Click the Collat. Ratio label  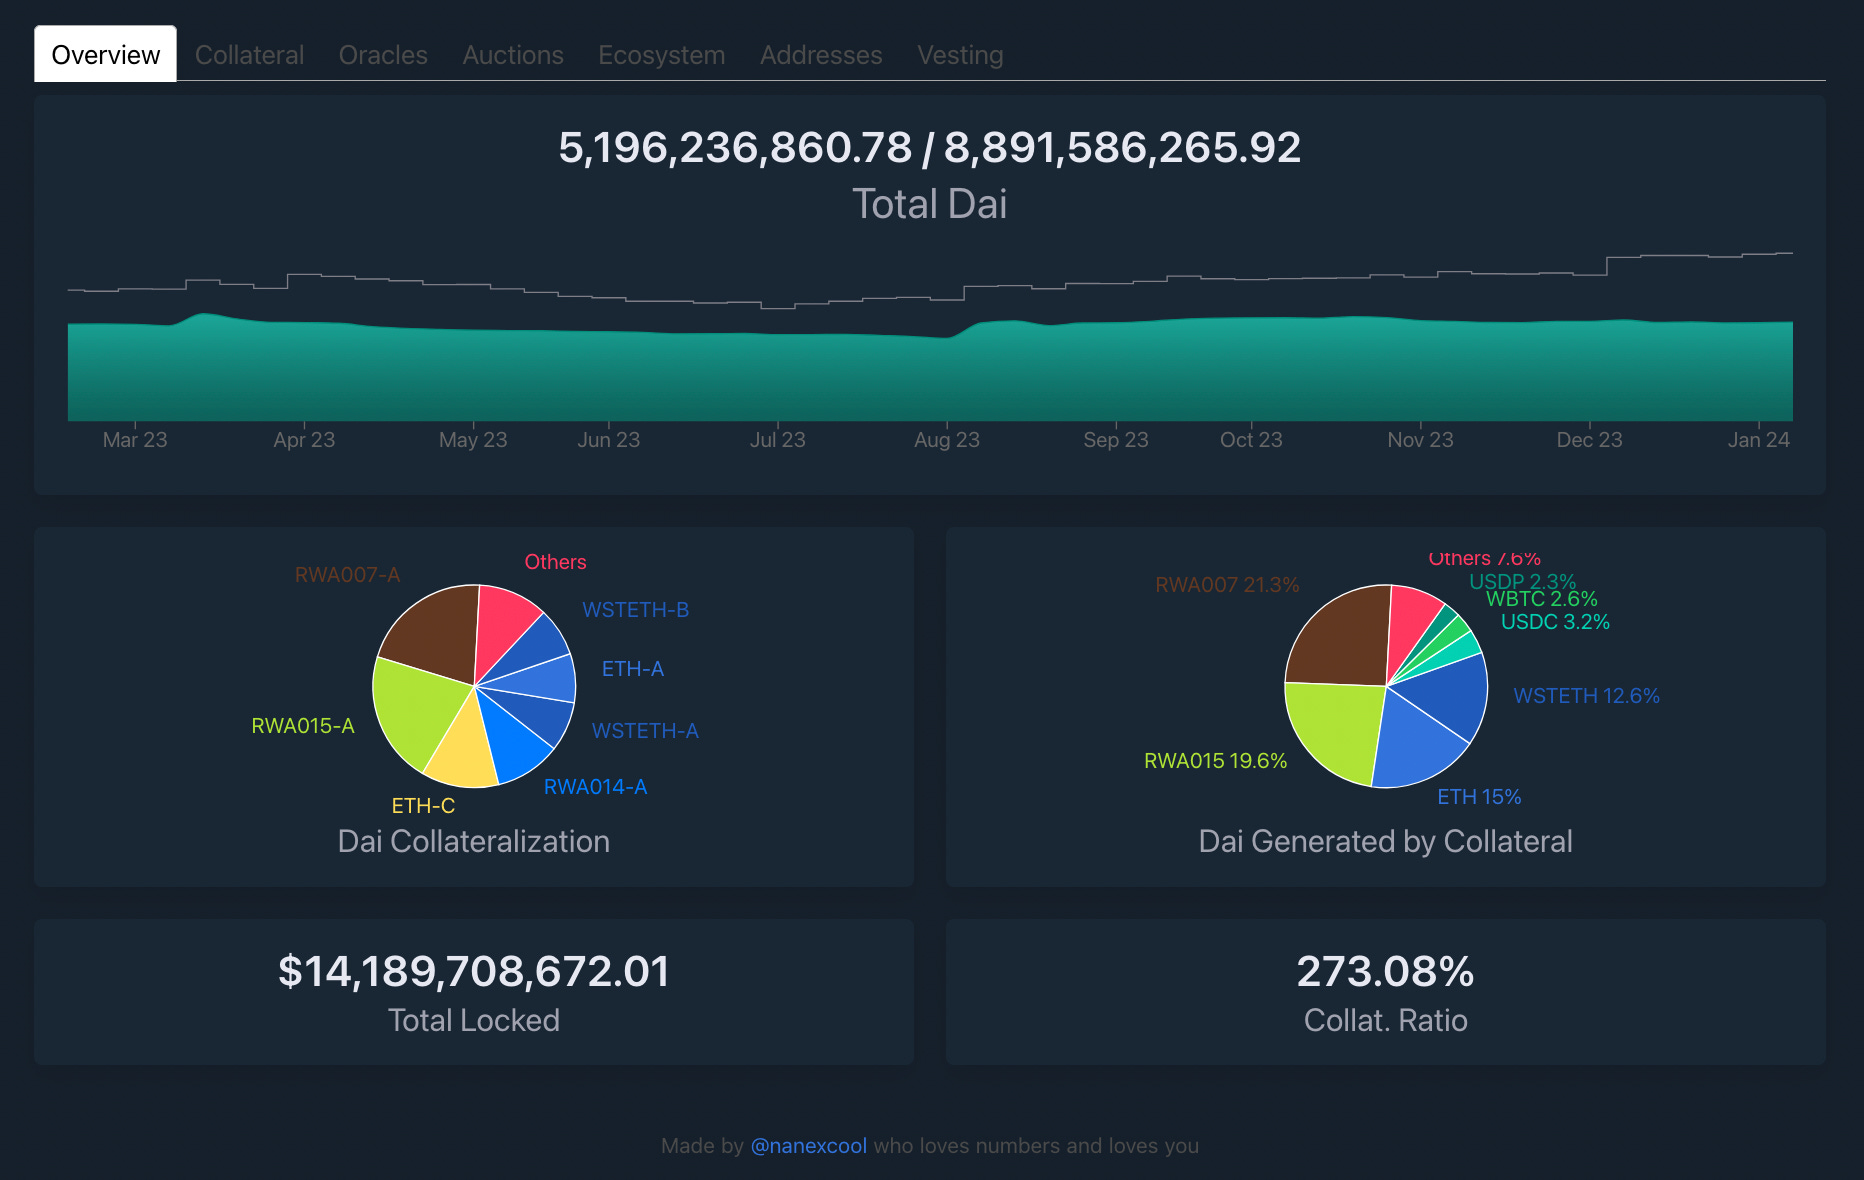(x=1386, y=1021)
